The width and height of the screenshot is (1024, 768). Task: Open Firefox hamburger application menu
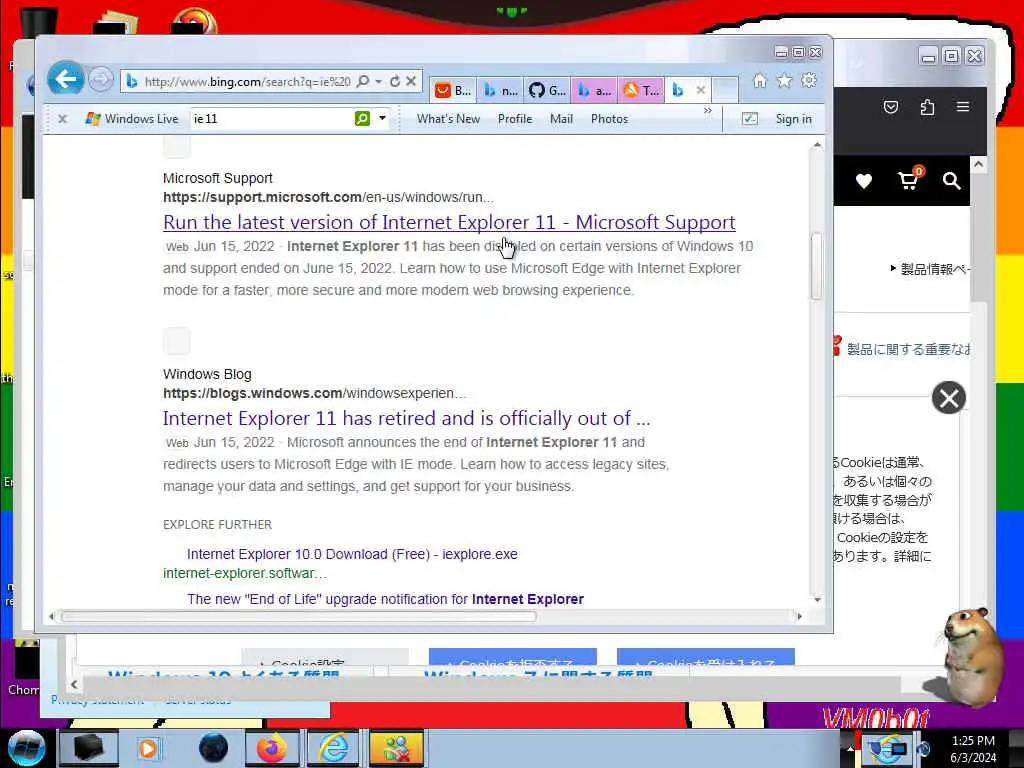pyautogui.click(x=963, y=106)
